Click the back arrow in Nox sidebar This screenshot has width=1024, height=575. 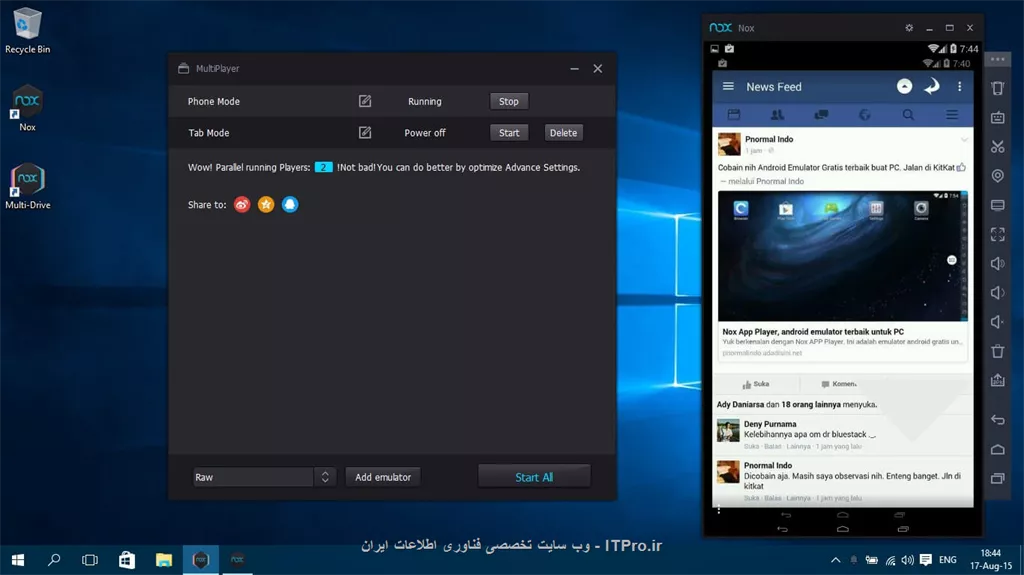click(997, 419)
